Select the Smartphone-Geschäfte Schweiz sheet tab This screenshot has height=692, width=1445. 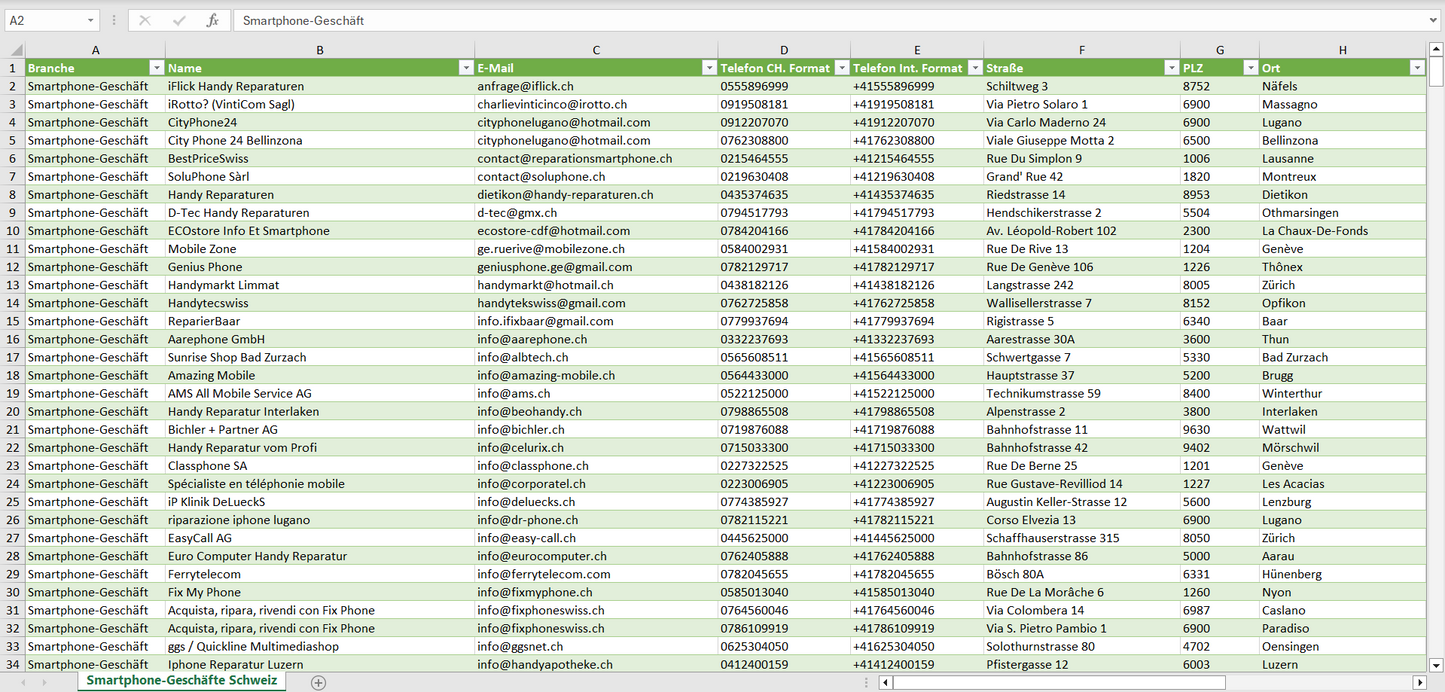pyautogui.click(x=181, y=681)
